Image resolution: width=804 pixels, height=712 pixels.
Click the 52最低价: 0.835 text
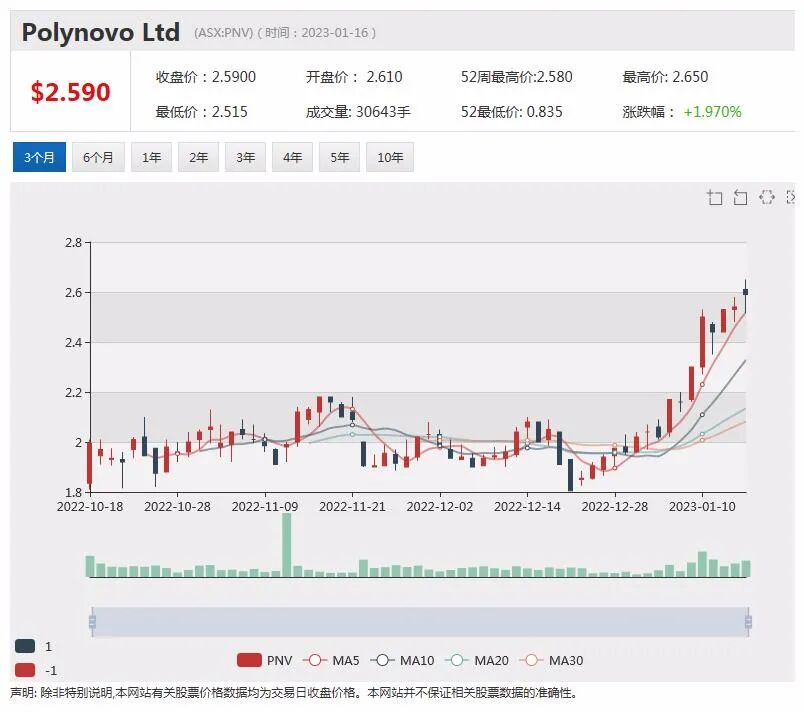511,112
